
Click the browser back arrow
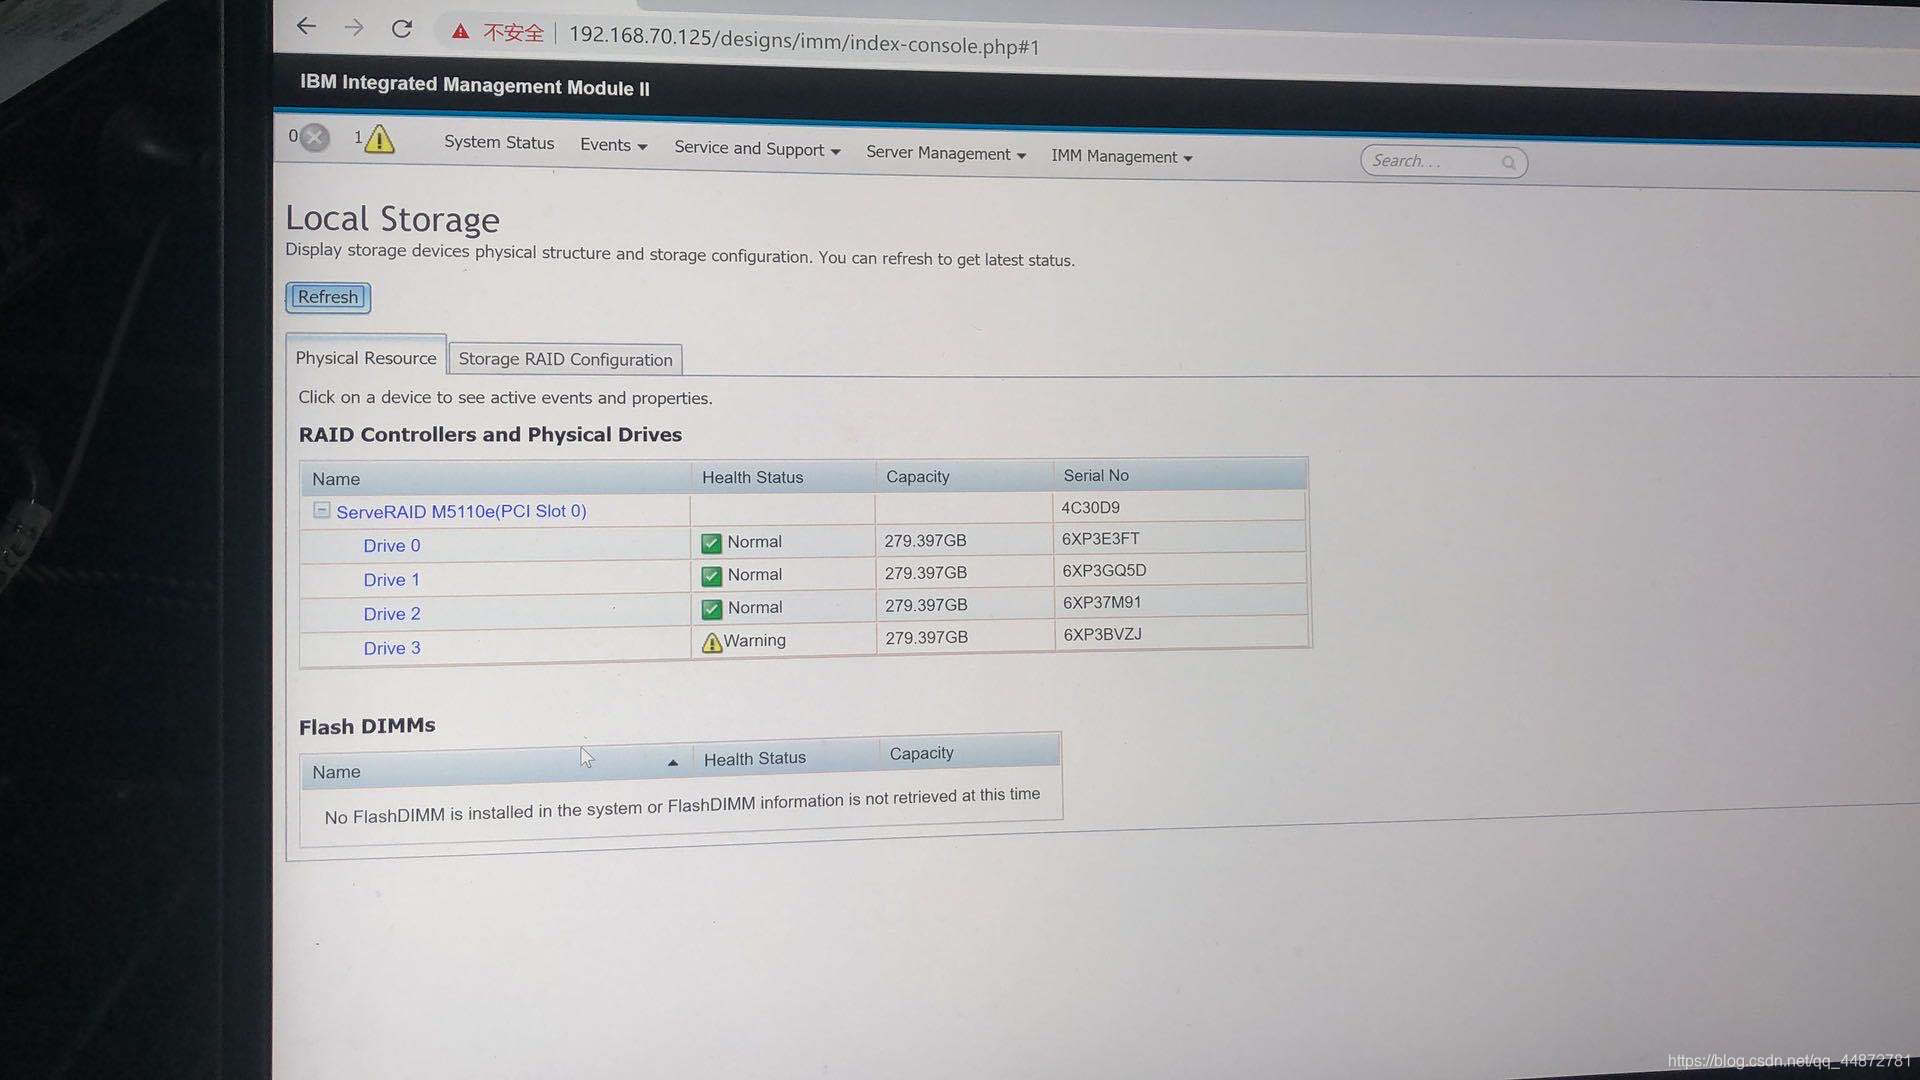pyautogui.click(x=306, y=27)
